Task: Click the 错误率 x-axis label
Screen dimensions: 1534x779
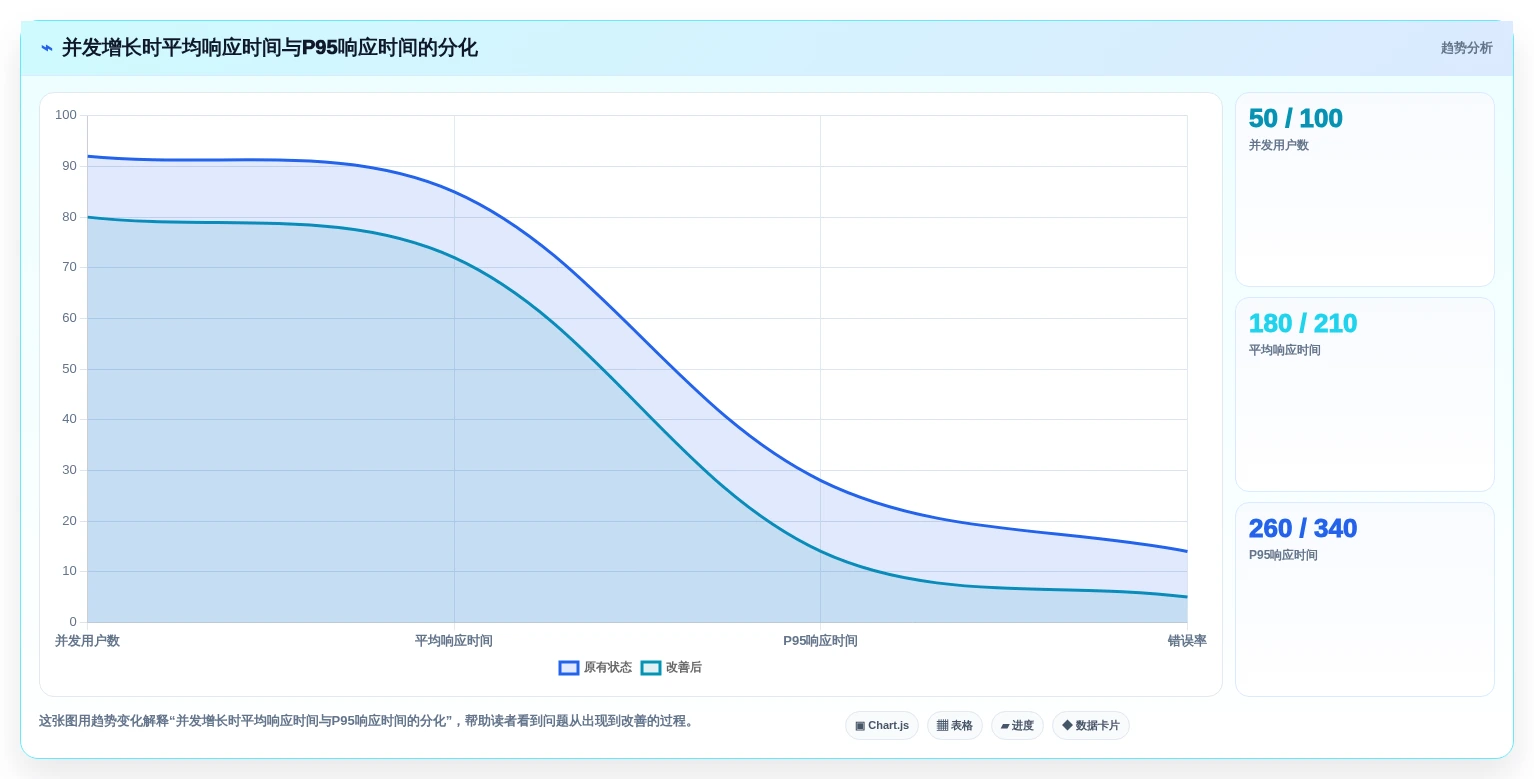Action: click(1187, 641)
